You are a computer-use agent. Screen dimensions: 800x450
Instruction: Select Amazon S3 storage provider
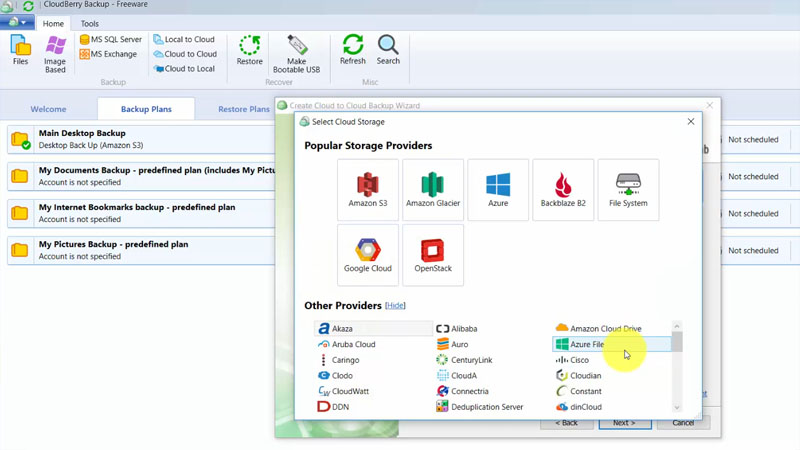pos(368,189)
